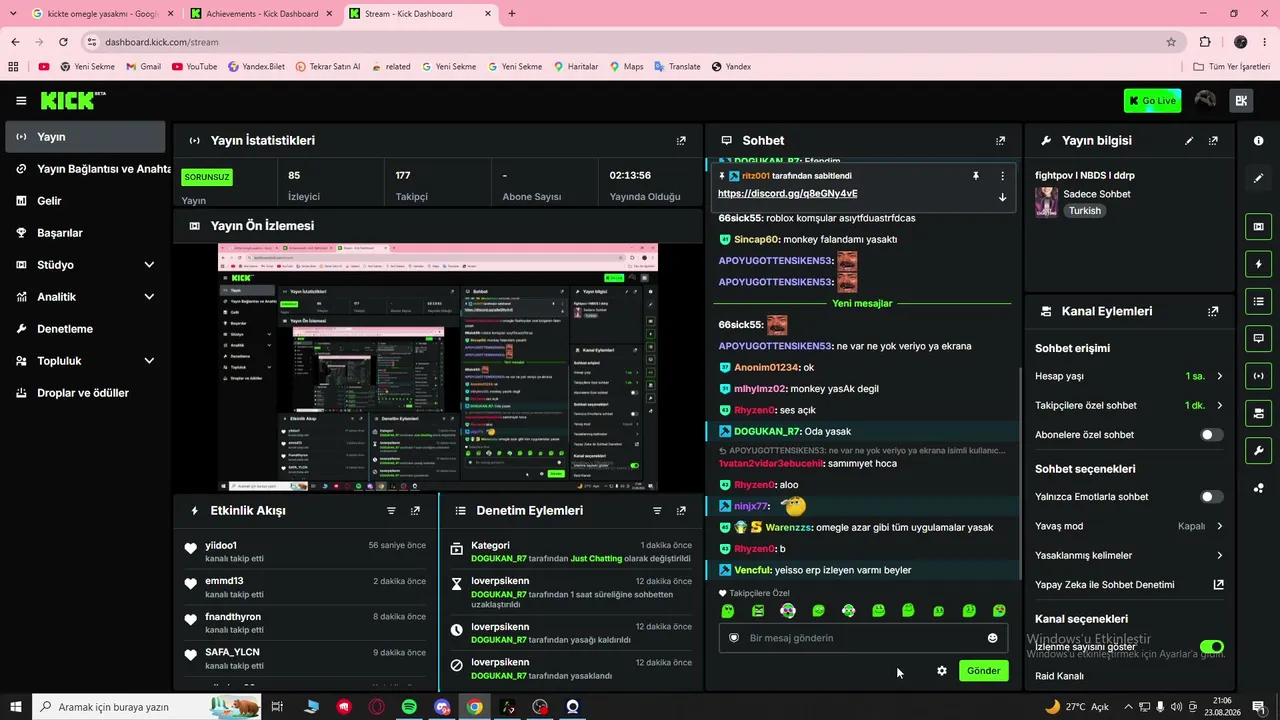This screenshot has width=1280, height=720.
Task: Toggle Yalnızca Emotlarla sohbet switch
Action: 1211,497
